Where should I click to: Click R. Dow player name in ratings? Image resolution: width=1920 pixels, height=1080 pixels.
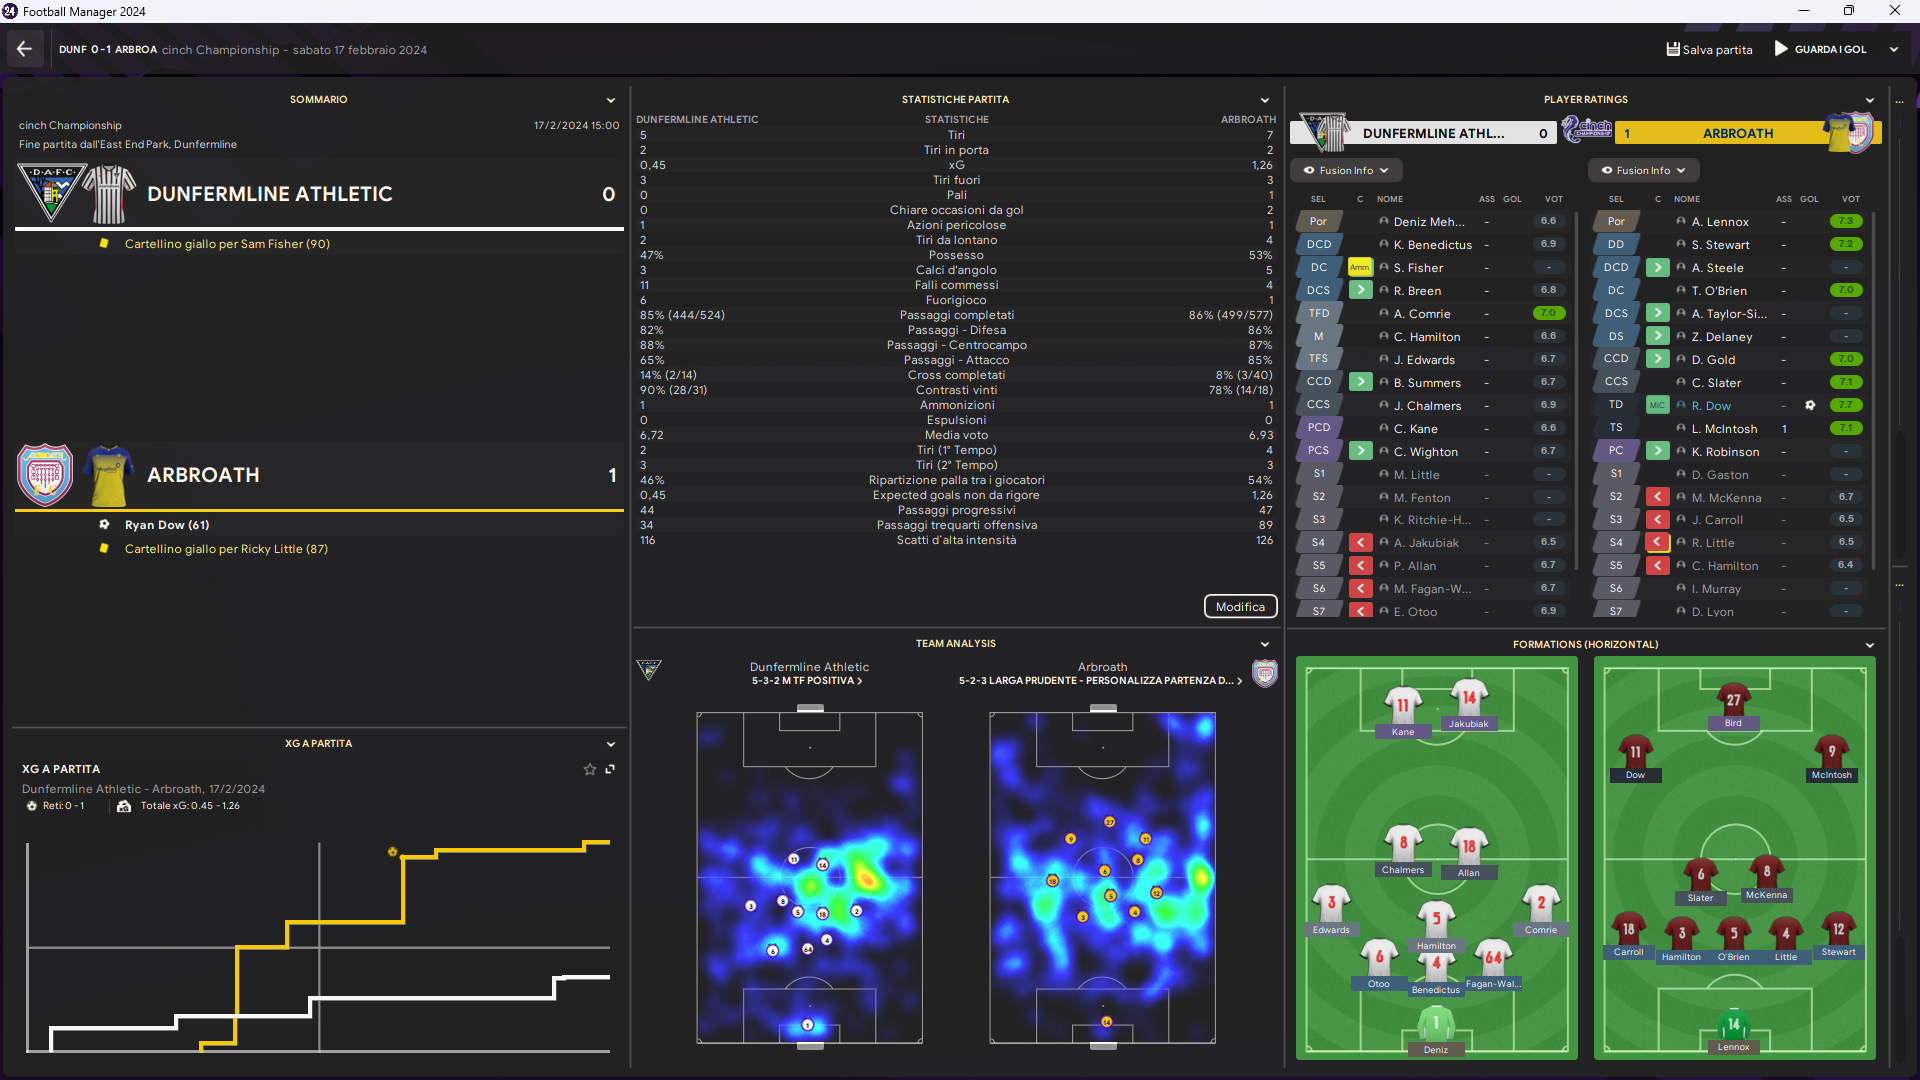[1710, 406]
